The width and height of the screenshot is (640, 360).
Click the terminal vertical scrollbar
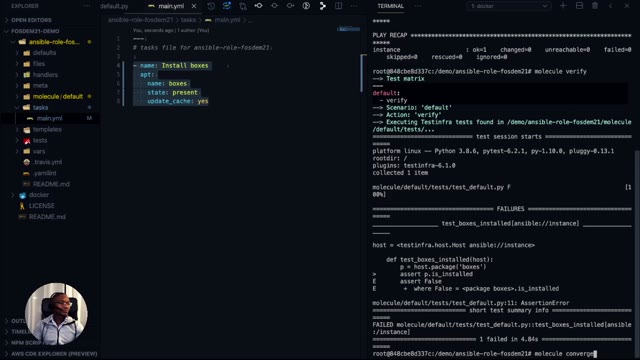click(637, 253)
